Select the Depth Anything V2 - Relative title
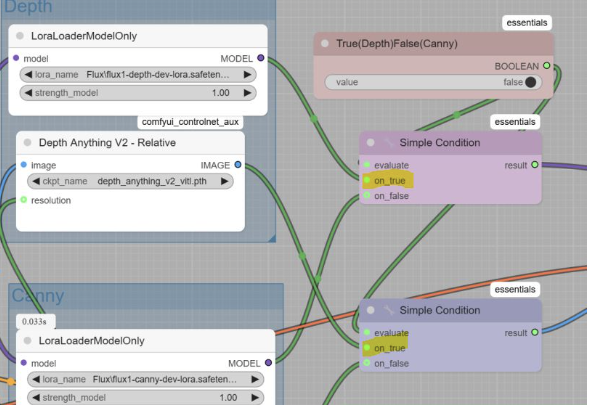Screen dimensions: 590x405 [107, 142]
